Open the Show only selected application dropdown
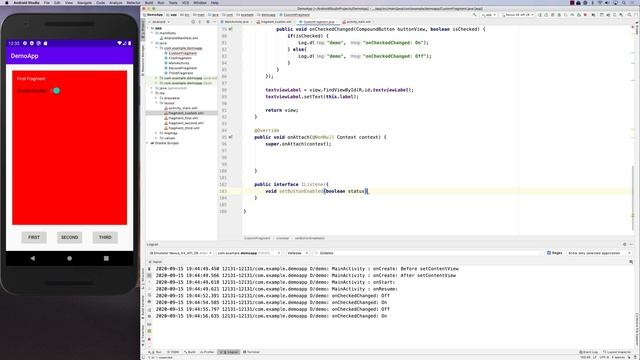This screenshot has width=640, height=360. 599,253
